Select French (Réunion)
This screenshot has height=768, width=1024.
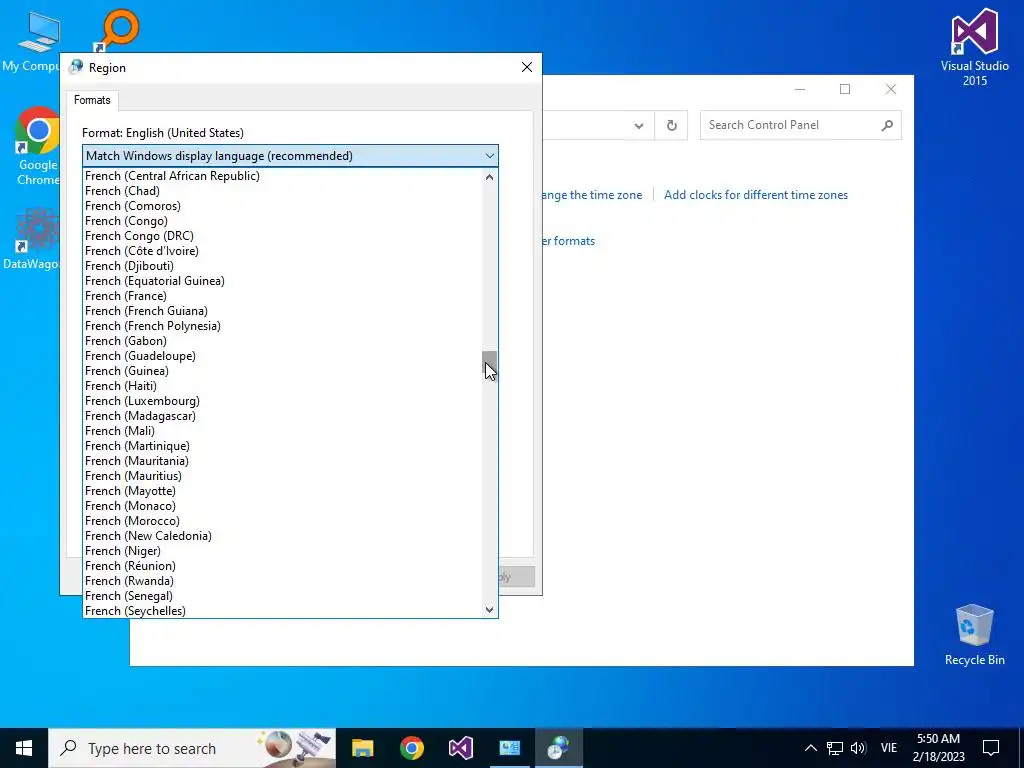(283, 566)
